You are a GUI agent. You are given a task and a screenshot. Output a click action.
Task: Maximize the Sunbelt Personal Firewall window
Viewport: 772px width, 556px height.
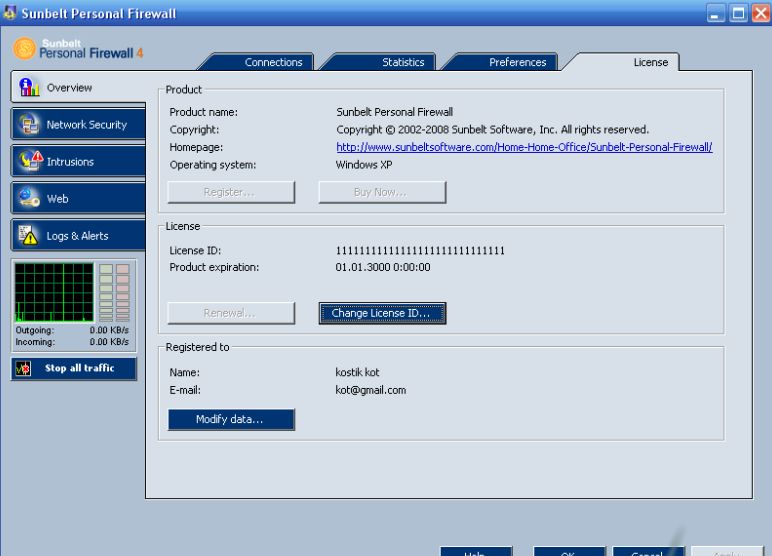tap(739, 13)
